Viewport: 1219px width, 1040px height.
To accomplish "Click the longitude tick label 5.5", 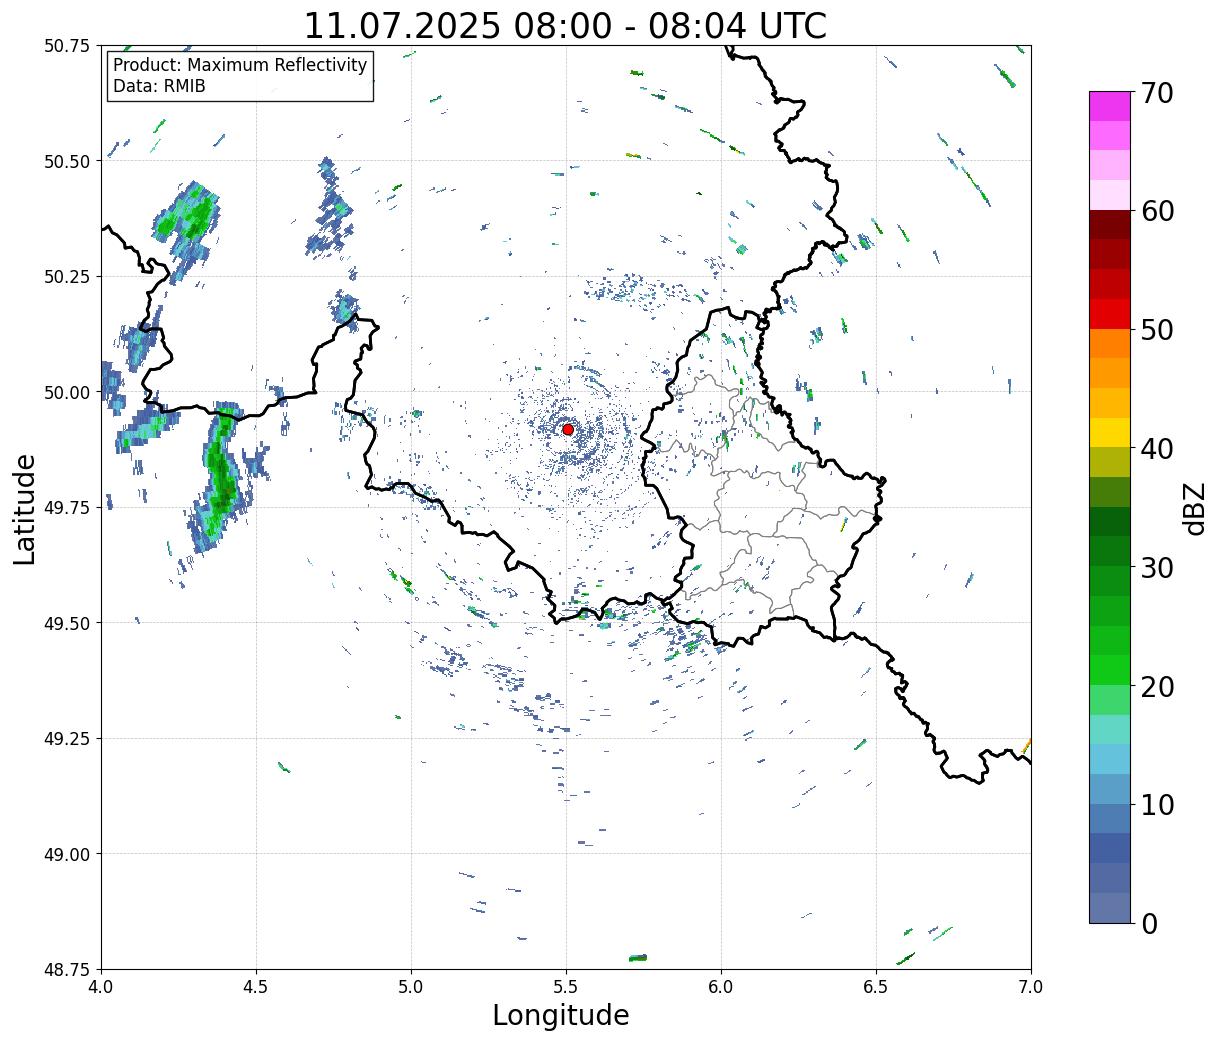I will (566, 987).
